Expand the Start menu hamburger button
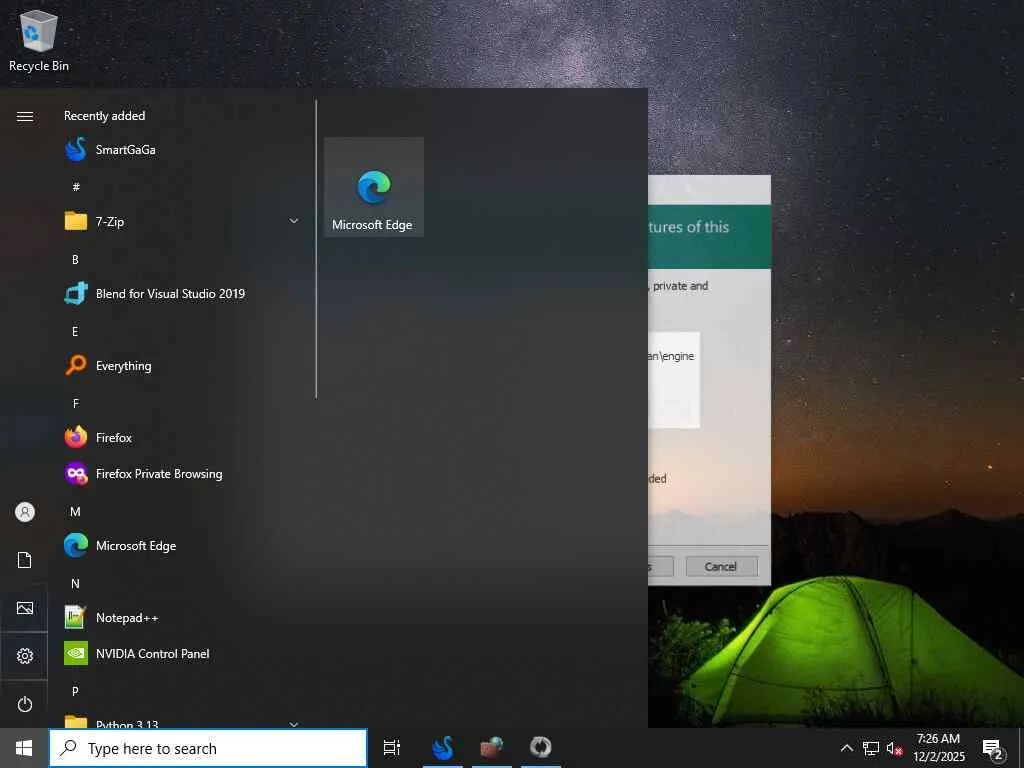 [x=25, y=116]
